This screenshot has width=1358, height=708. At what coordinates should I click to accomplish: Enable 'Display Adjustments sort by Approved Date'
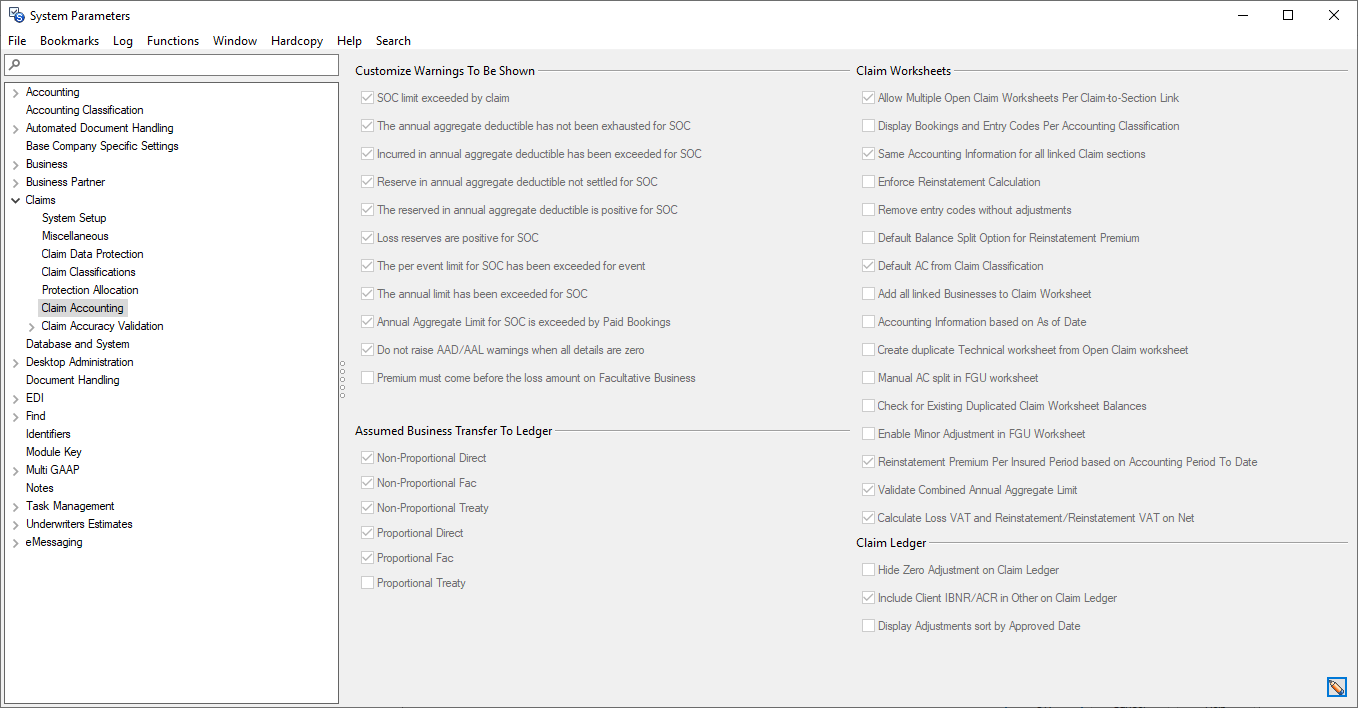(x=868, y=625)
